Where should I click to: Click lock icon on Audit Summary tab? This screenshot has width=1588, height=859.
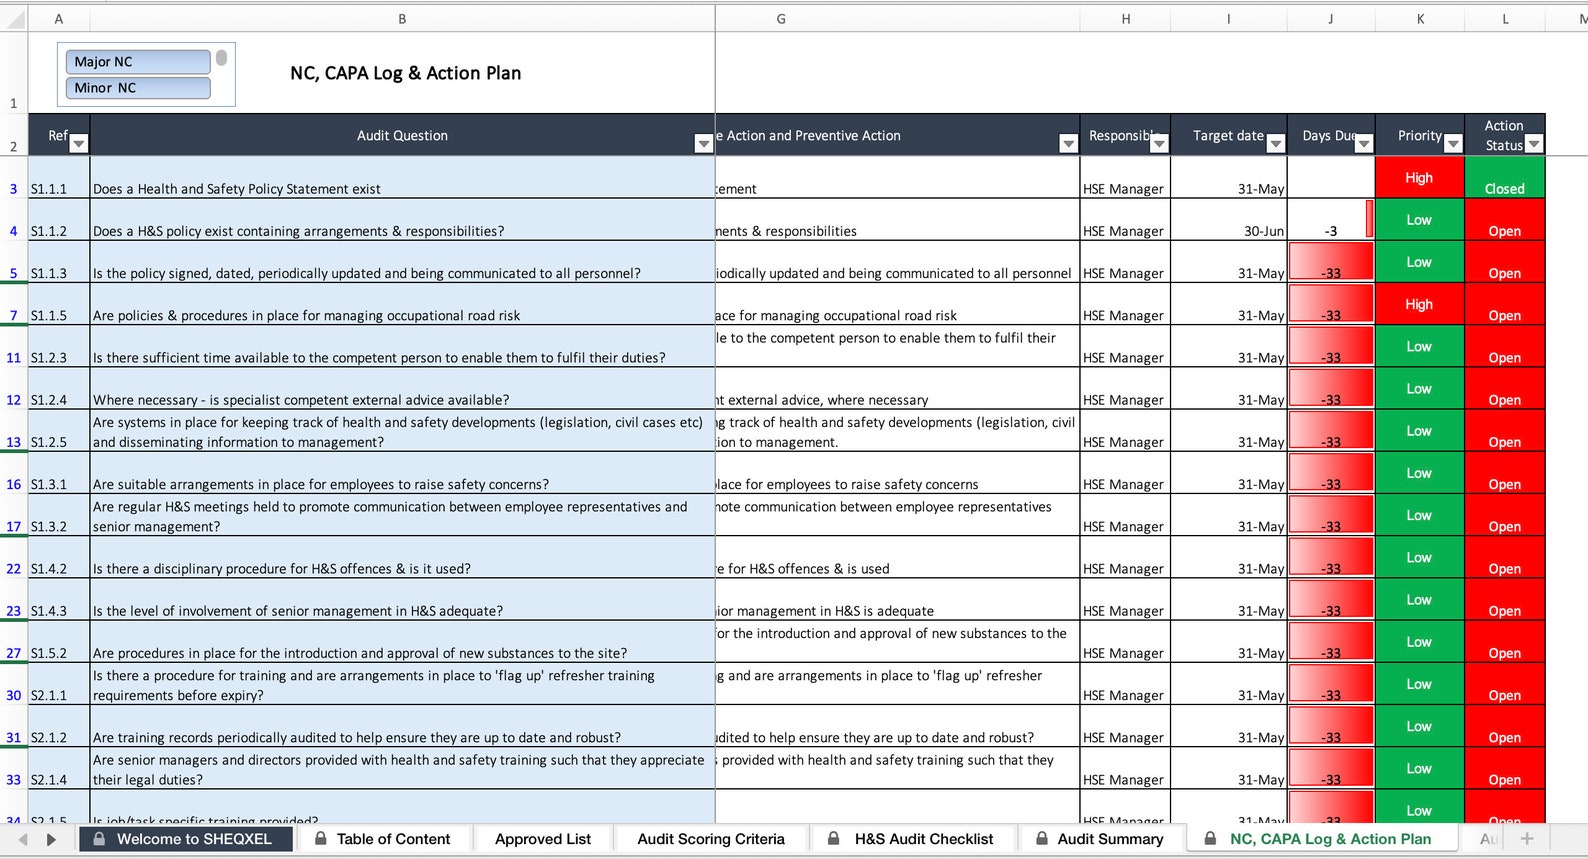[x=1042, y=838]
